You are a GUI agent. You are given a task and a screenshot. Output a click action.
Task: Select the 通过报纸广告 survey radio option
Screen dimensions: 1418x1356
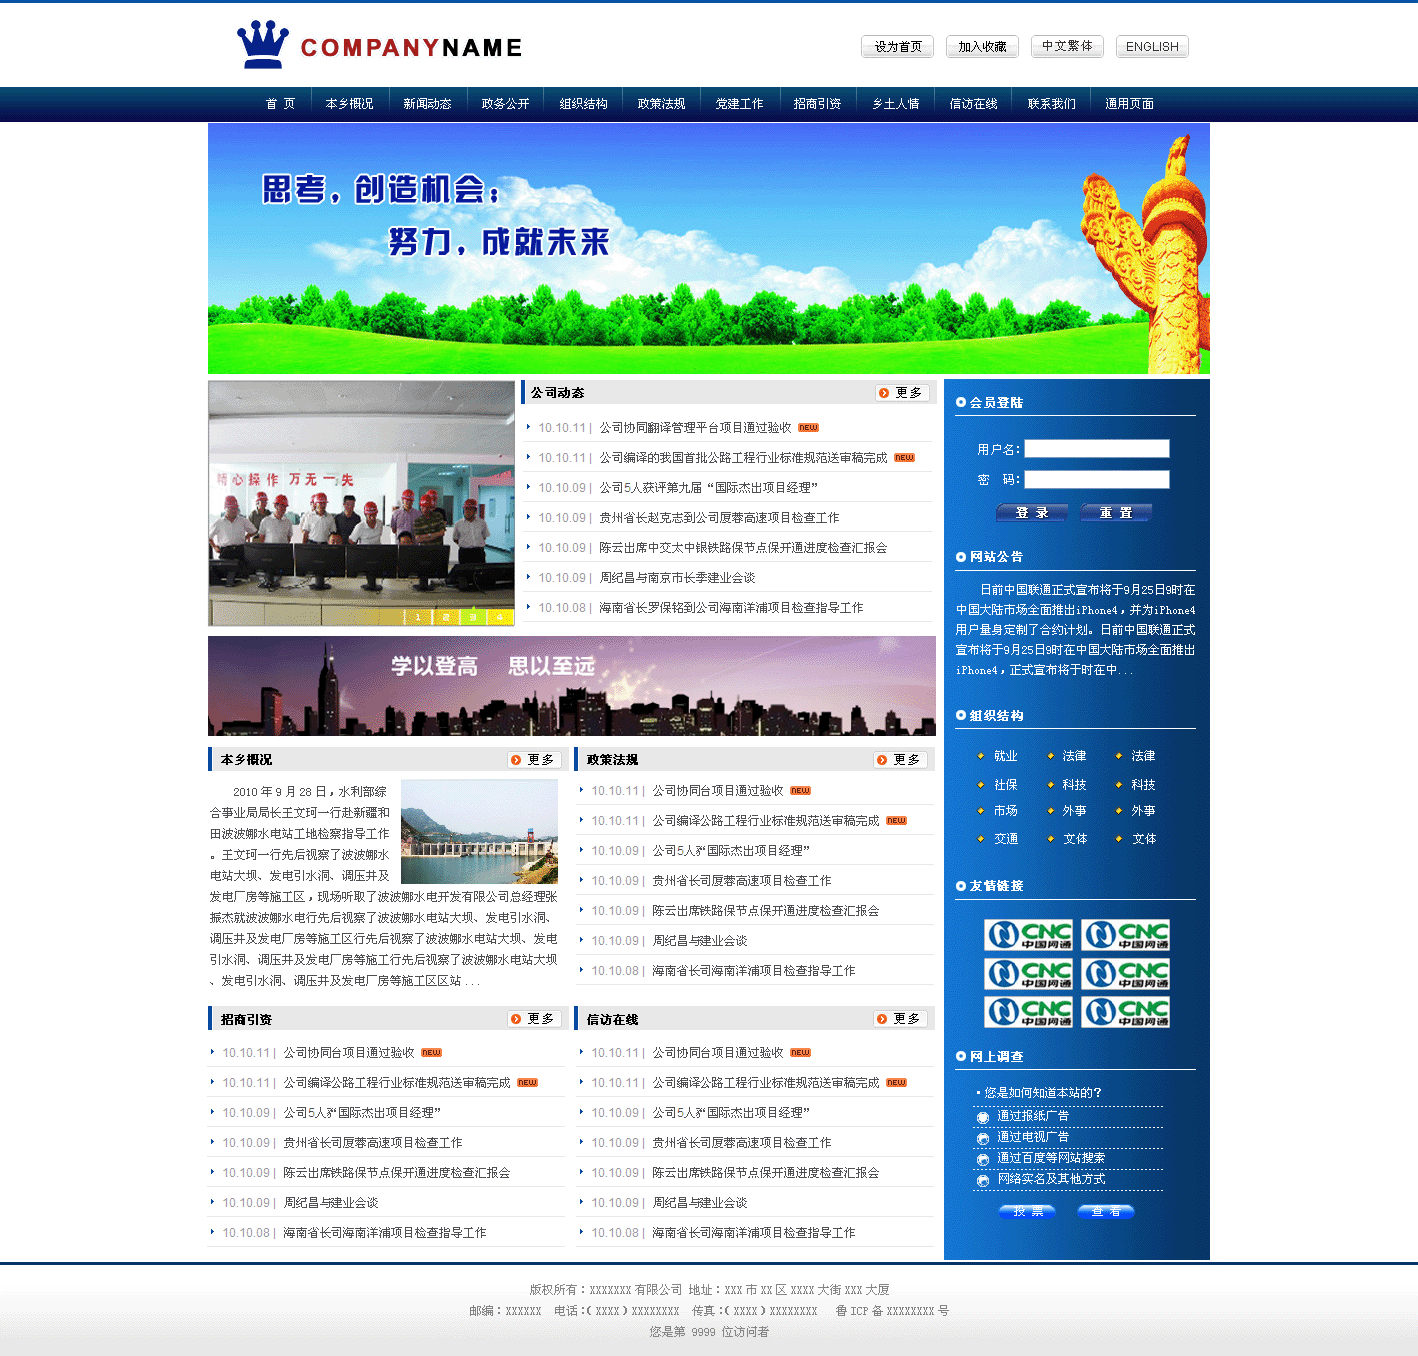[x=983, y=1117]
